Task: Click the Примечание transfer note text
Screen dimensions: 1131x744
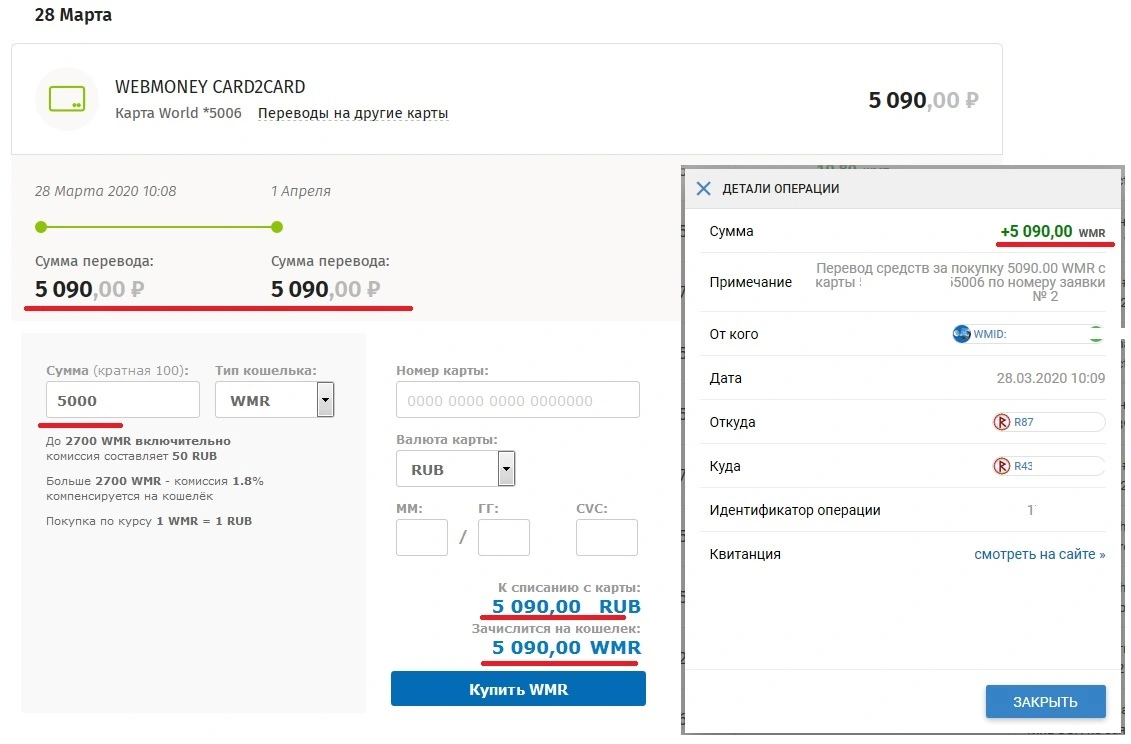Action: pyautogui.click(x=960, y=282)
